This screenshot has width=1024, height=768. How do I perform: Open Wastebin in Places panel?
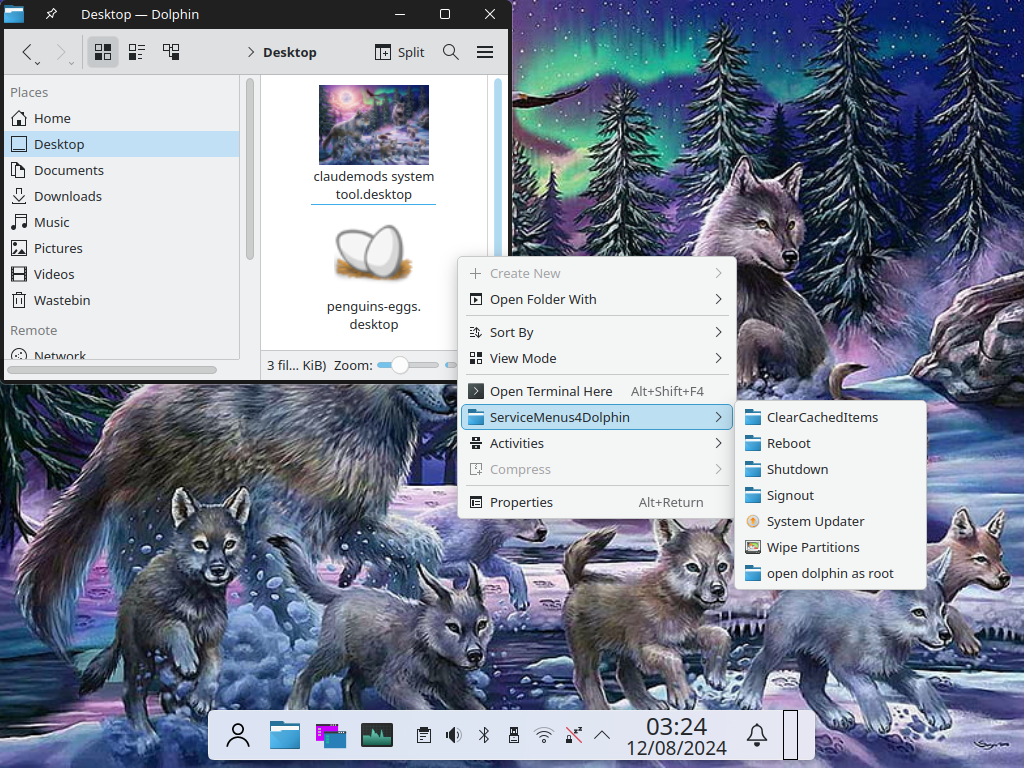click(122, 300)
